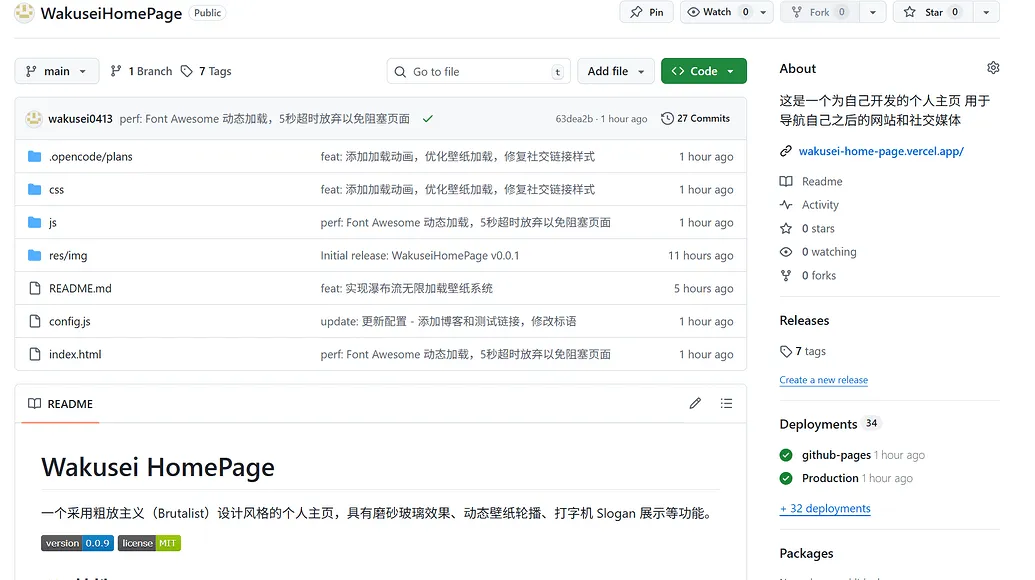Open the css folder
This screenshot has height=580, width=1035.
point(56,189)
